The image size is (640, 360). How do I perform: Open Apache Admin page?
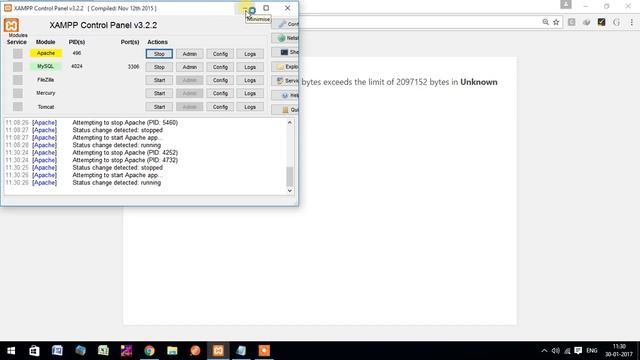(189, 54)
